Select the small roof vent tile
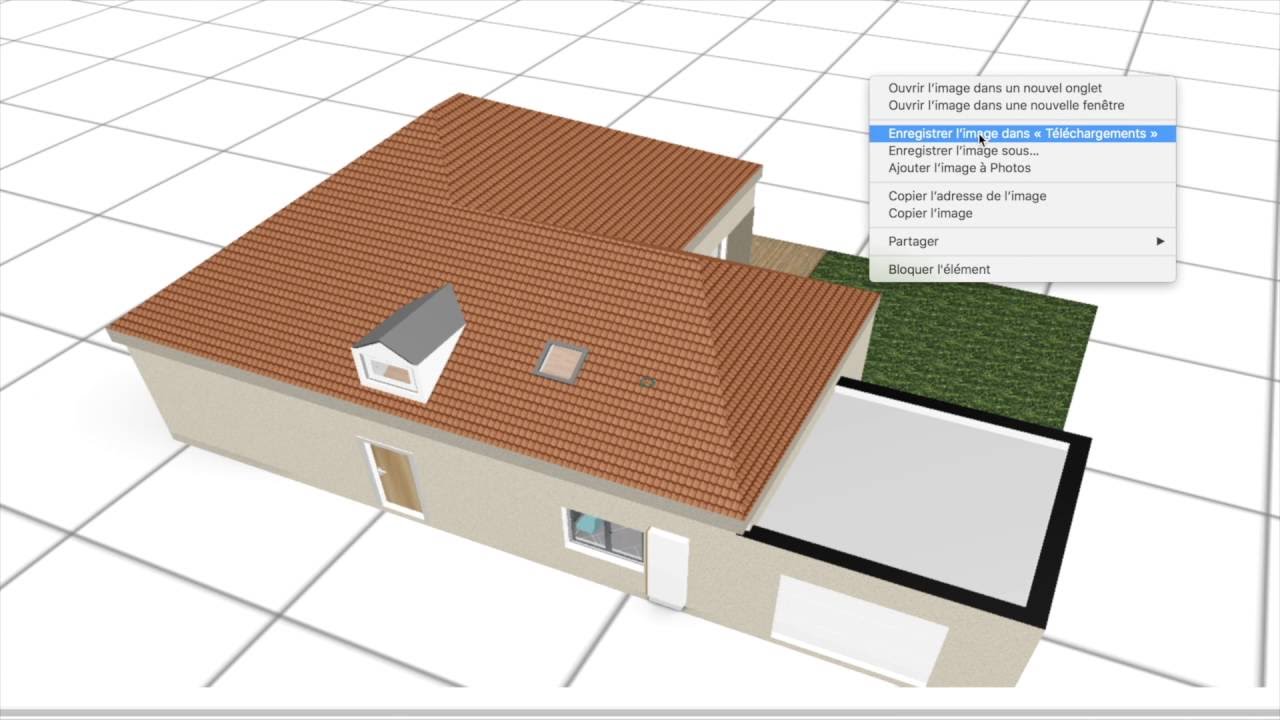Image resolution: width=1280 pixels, height=720 pixels. [x=647, y=382]
